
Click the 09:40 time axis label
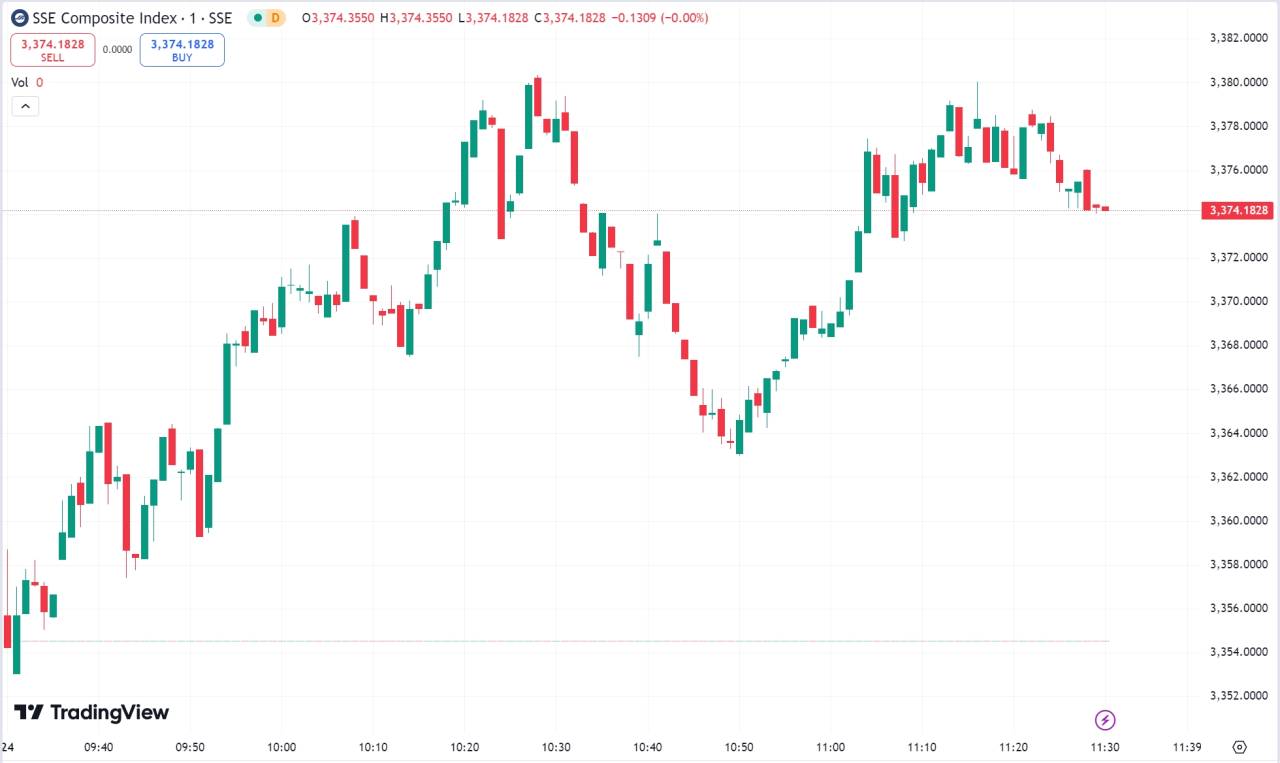point(98,747)
